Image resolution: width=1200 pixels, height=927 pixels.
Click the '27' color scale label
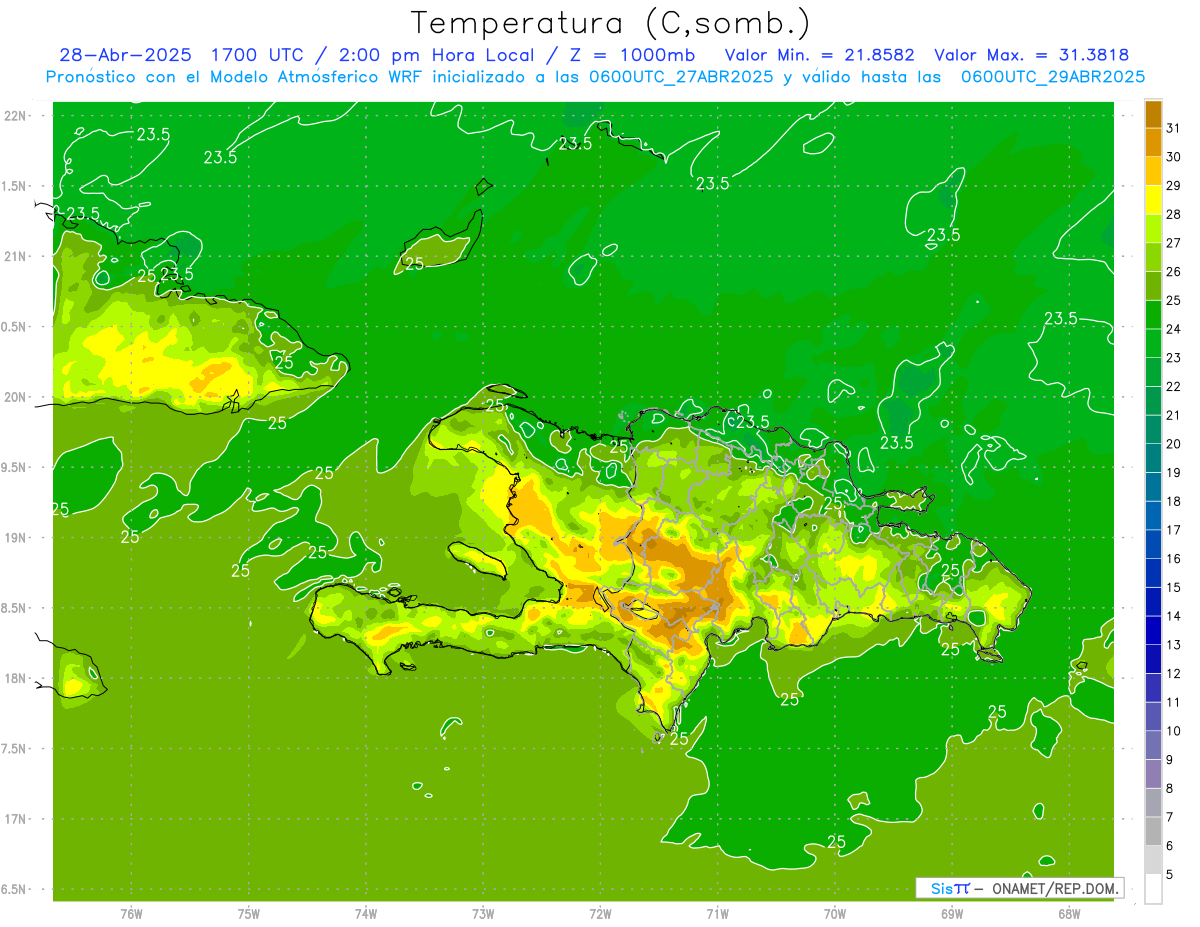coord(1174,243)
